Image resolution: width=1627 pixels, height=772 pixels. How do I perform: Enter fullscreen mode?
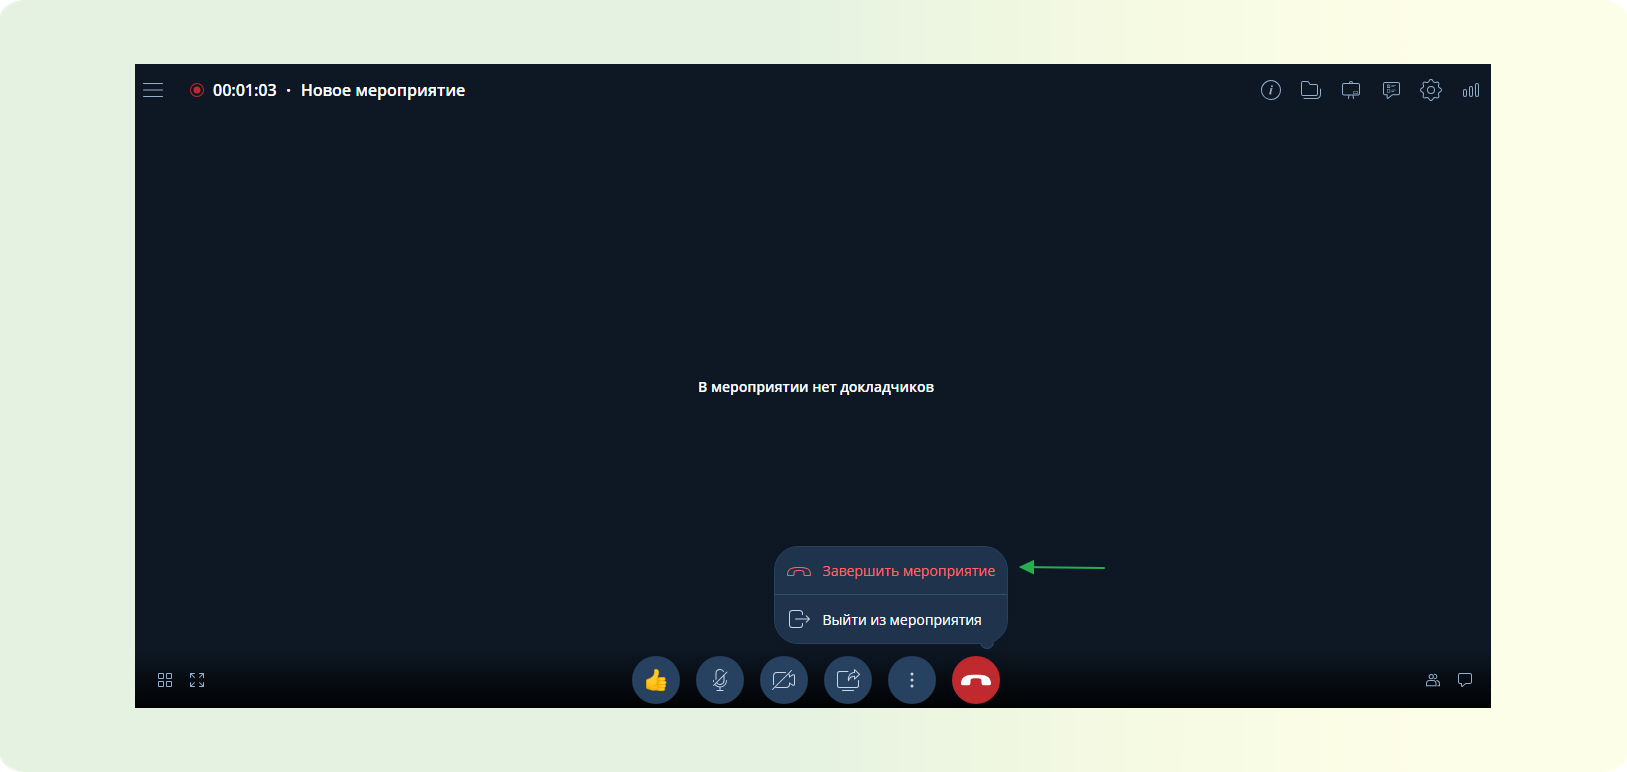point(197,680)
